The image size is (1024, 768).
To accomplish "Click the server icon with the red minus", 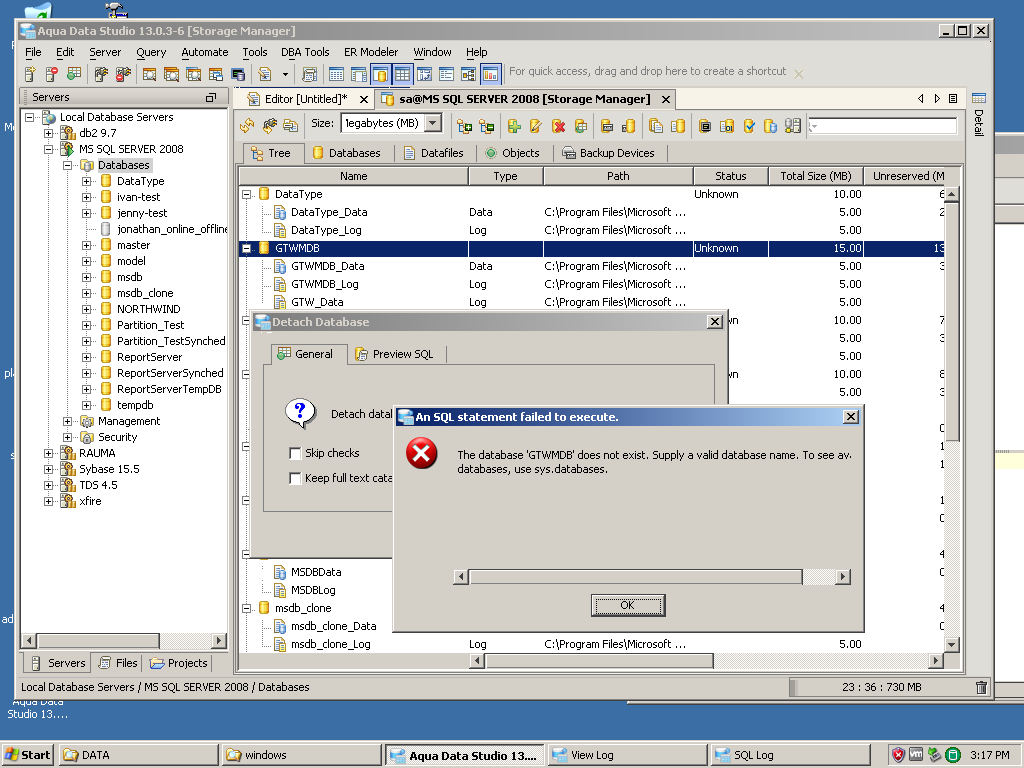I will point(52,74).
